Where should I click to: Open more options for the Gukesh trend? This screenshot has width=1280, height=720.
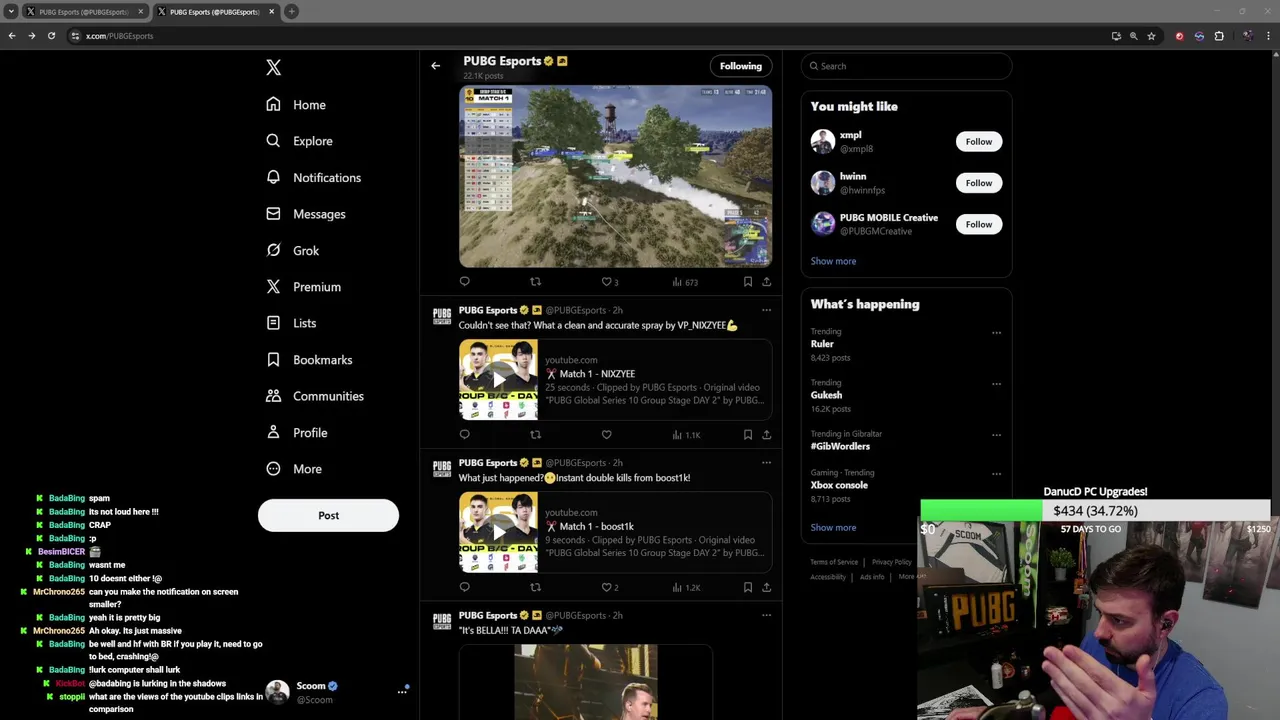coord(996,384)
